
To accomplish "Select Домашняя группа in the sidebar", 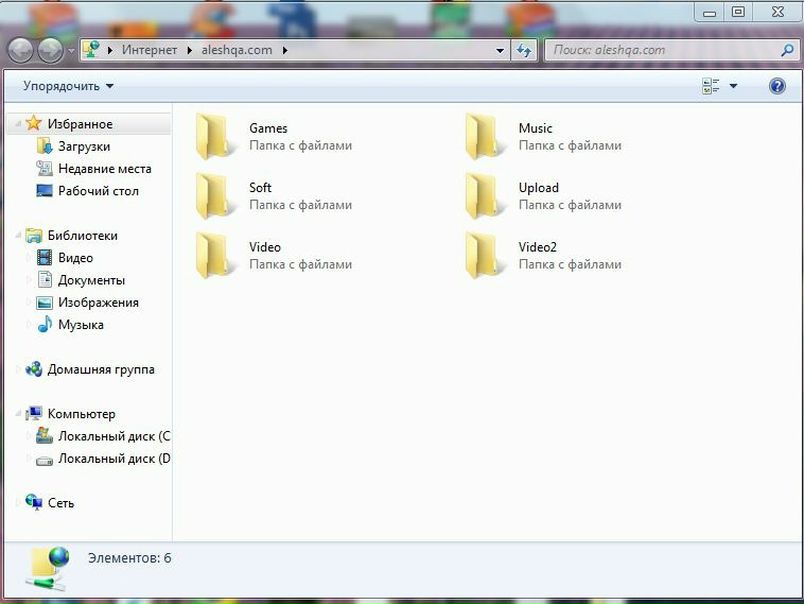I will click(x=100, y=369).
